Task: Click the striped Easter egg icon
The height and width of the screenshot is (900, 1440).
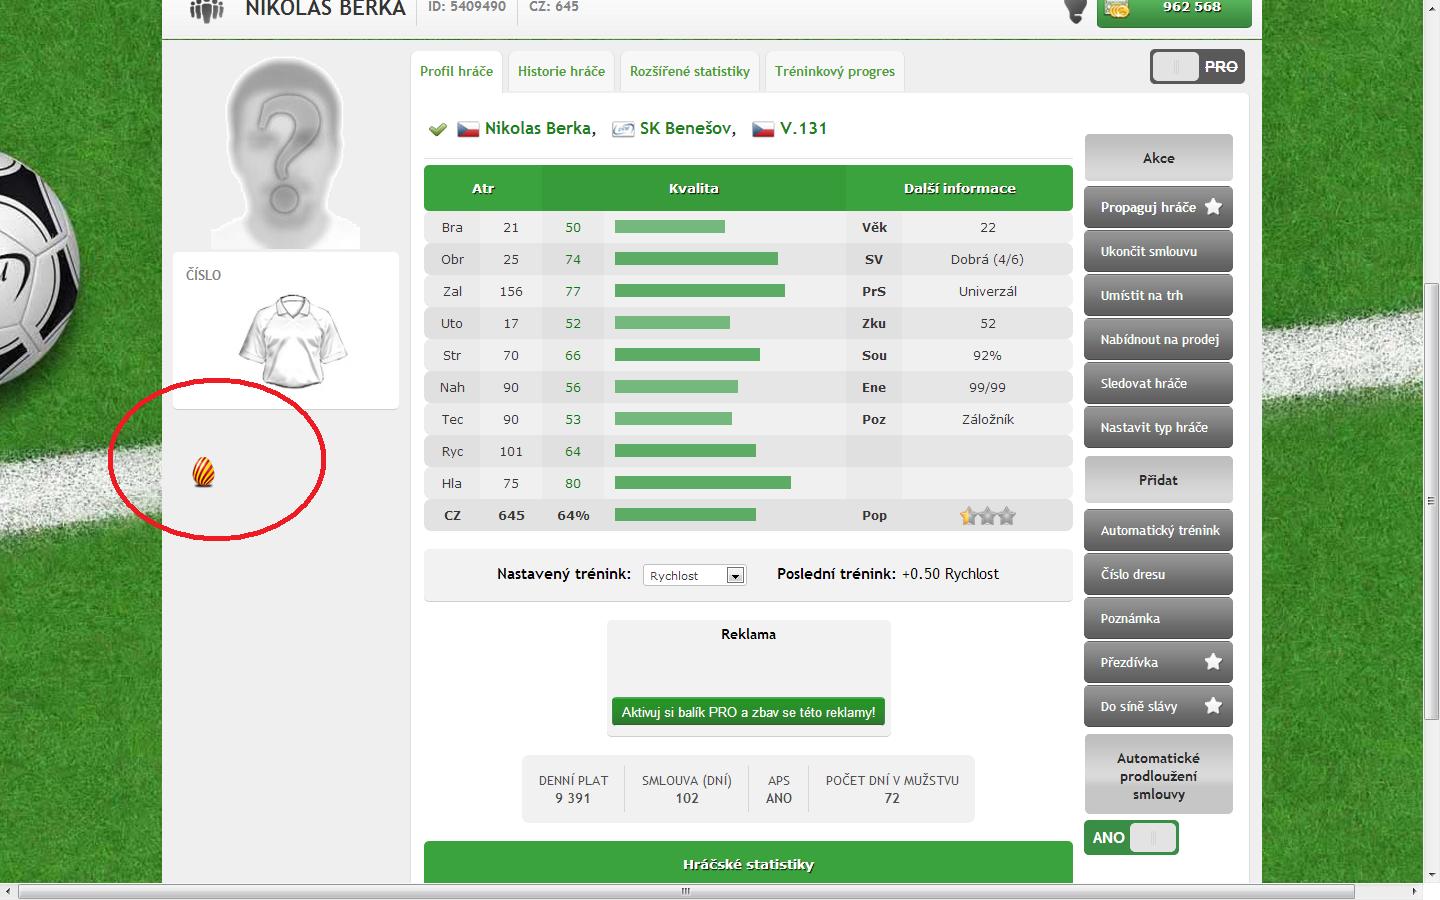Action: (x=203, y=472)
